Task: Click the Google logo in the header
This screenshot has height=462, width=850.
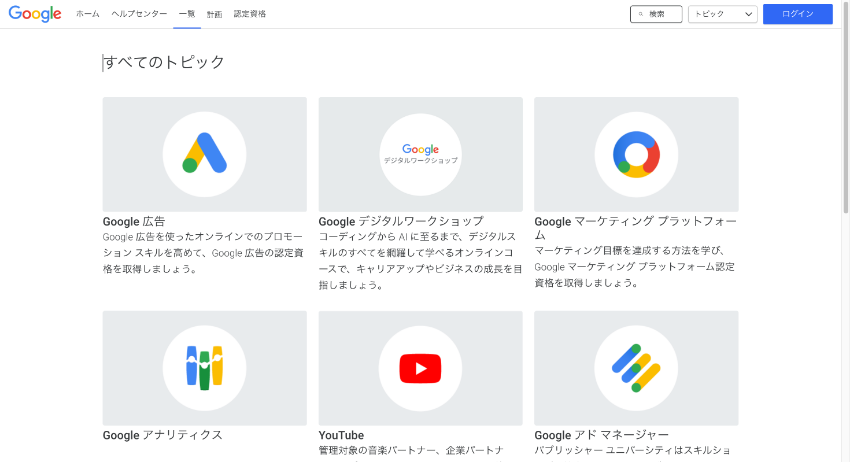Action: pyautogui.click(x=35, y=14)
